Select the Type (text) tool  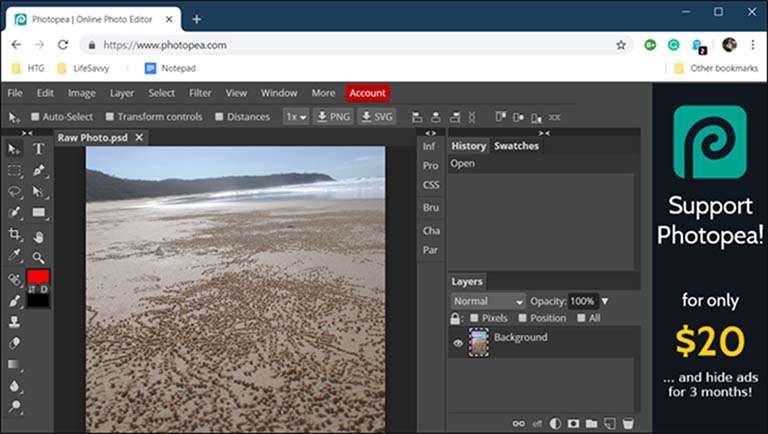pyautogui.click(x=38, y=149)
